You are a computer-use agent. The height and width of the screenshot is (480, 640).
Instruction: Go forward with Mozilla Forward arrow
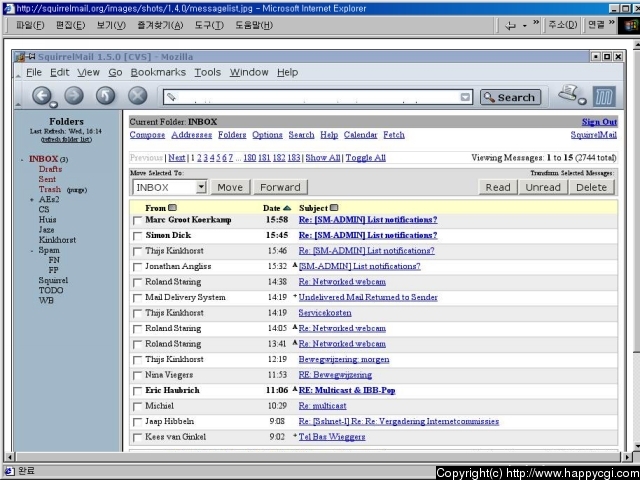pyautogui.click(x=74, y=96)
